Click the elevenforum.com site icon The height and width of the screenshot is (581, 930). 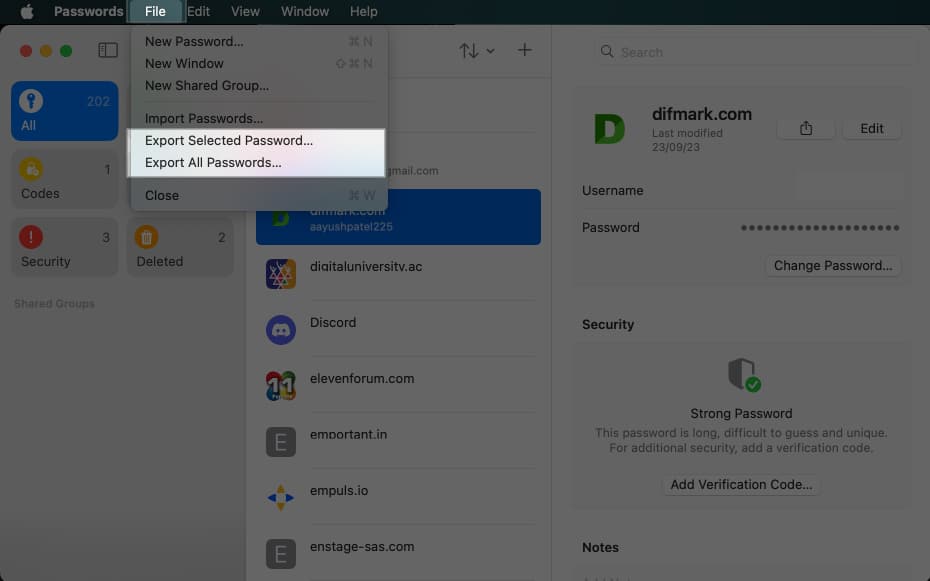click(x=281, y=385)
